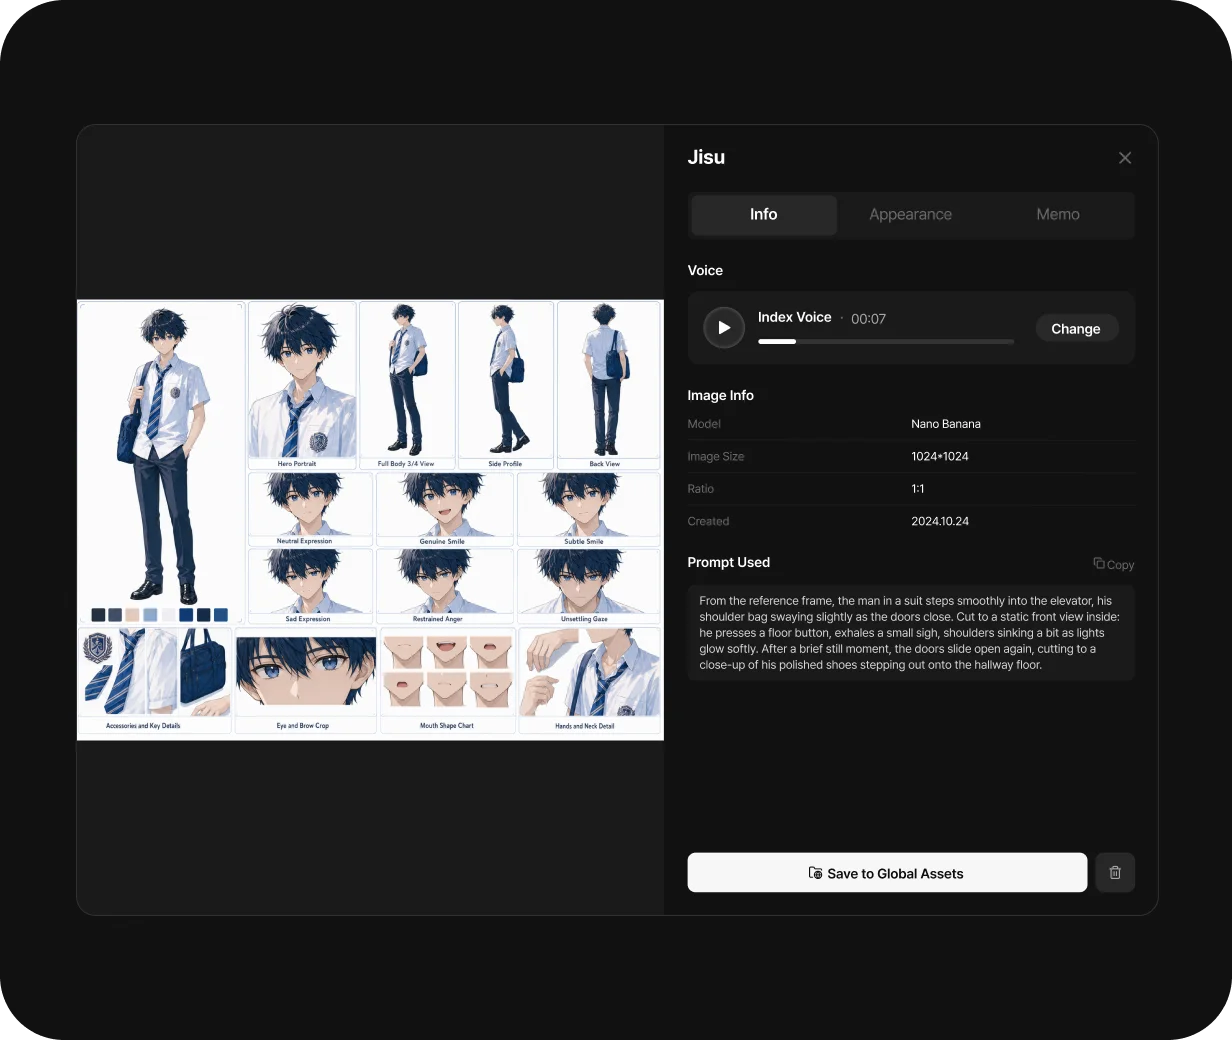Close the Jisu detail panel
This screenshot has height=1040, width=1232.
pos(1125,158)
